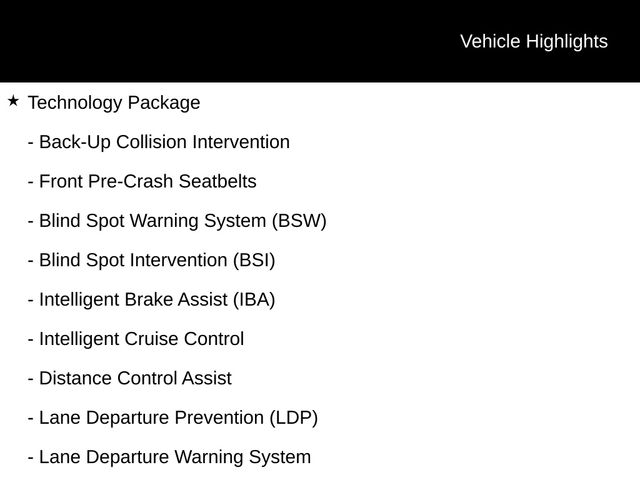The width and height of the screenshot is (640, 480).
Task: Click the dash before Front Pre-Crash Seatbelts
Action: [31, 182]
